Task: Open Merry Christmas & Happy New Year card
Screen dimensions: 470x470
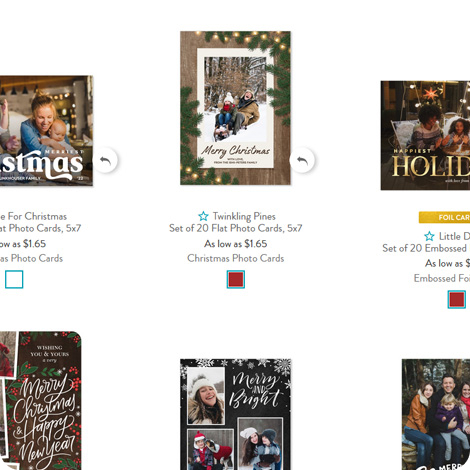Action: [40, 401]
